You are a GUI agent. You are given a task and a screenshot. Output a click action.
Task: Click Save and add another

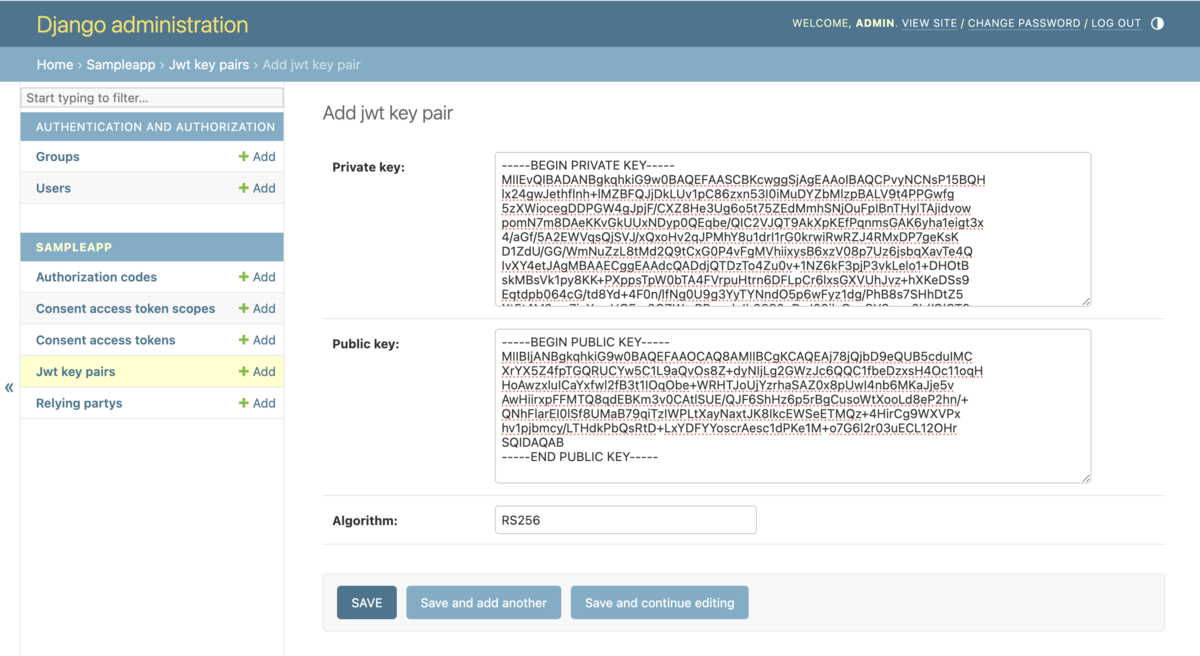pos(483,602)
